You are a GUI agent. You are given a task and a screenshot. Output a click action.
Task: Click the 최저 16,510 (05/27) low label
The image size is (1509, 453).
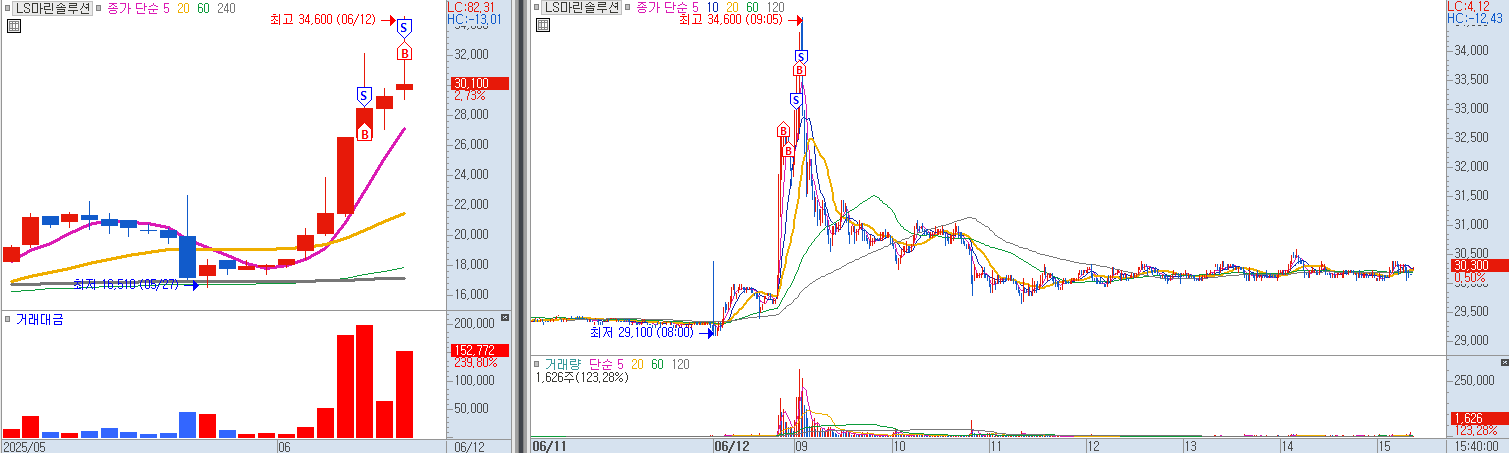coord(125,284)
